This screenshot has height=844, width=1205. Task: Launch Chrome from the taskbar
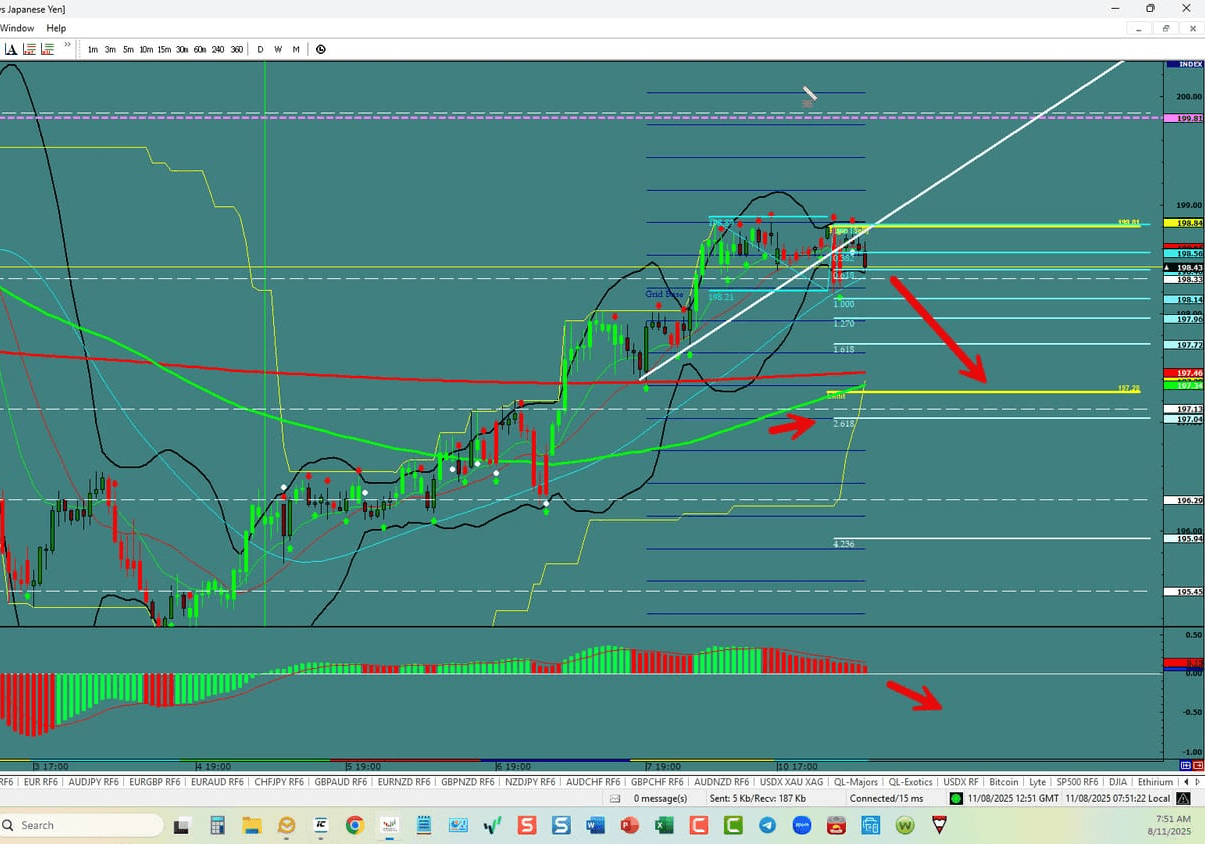(354, 825)
